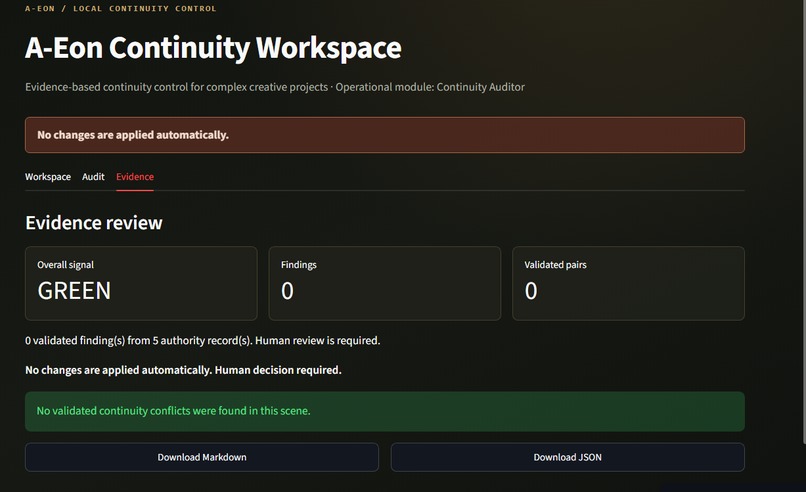Click the Download Markdown button

202,457
